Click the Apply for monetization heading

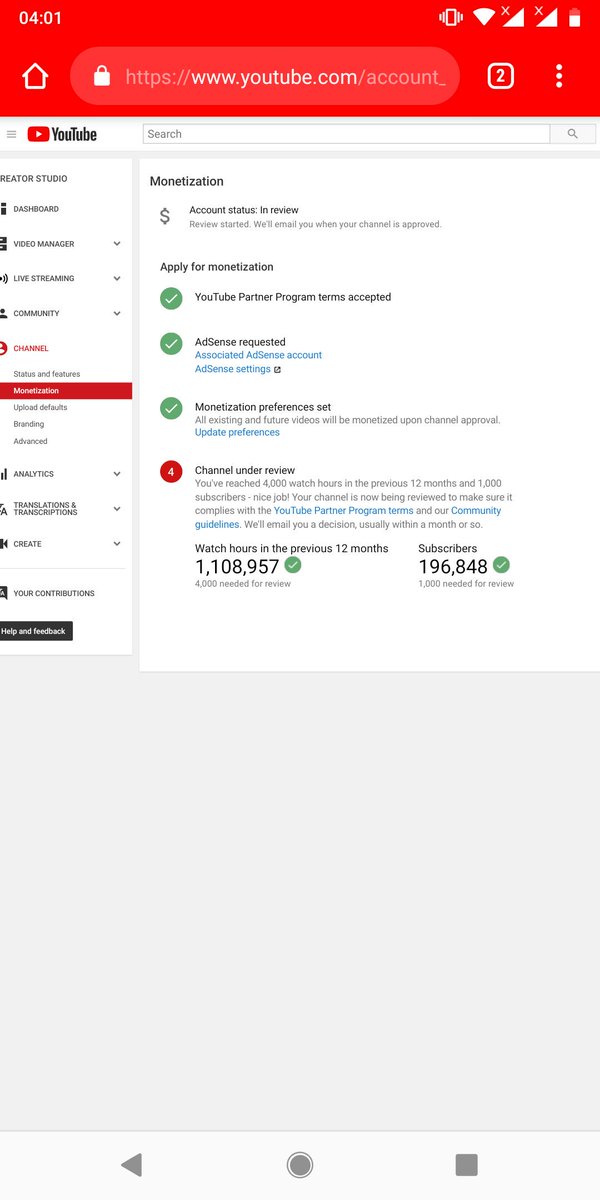tap(217, 267)
